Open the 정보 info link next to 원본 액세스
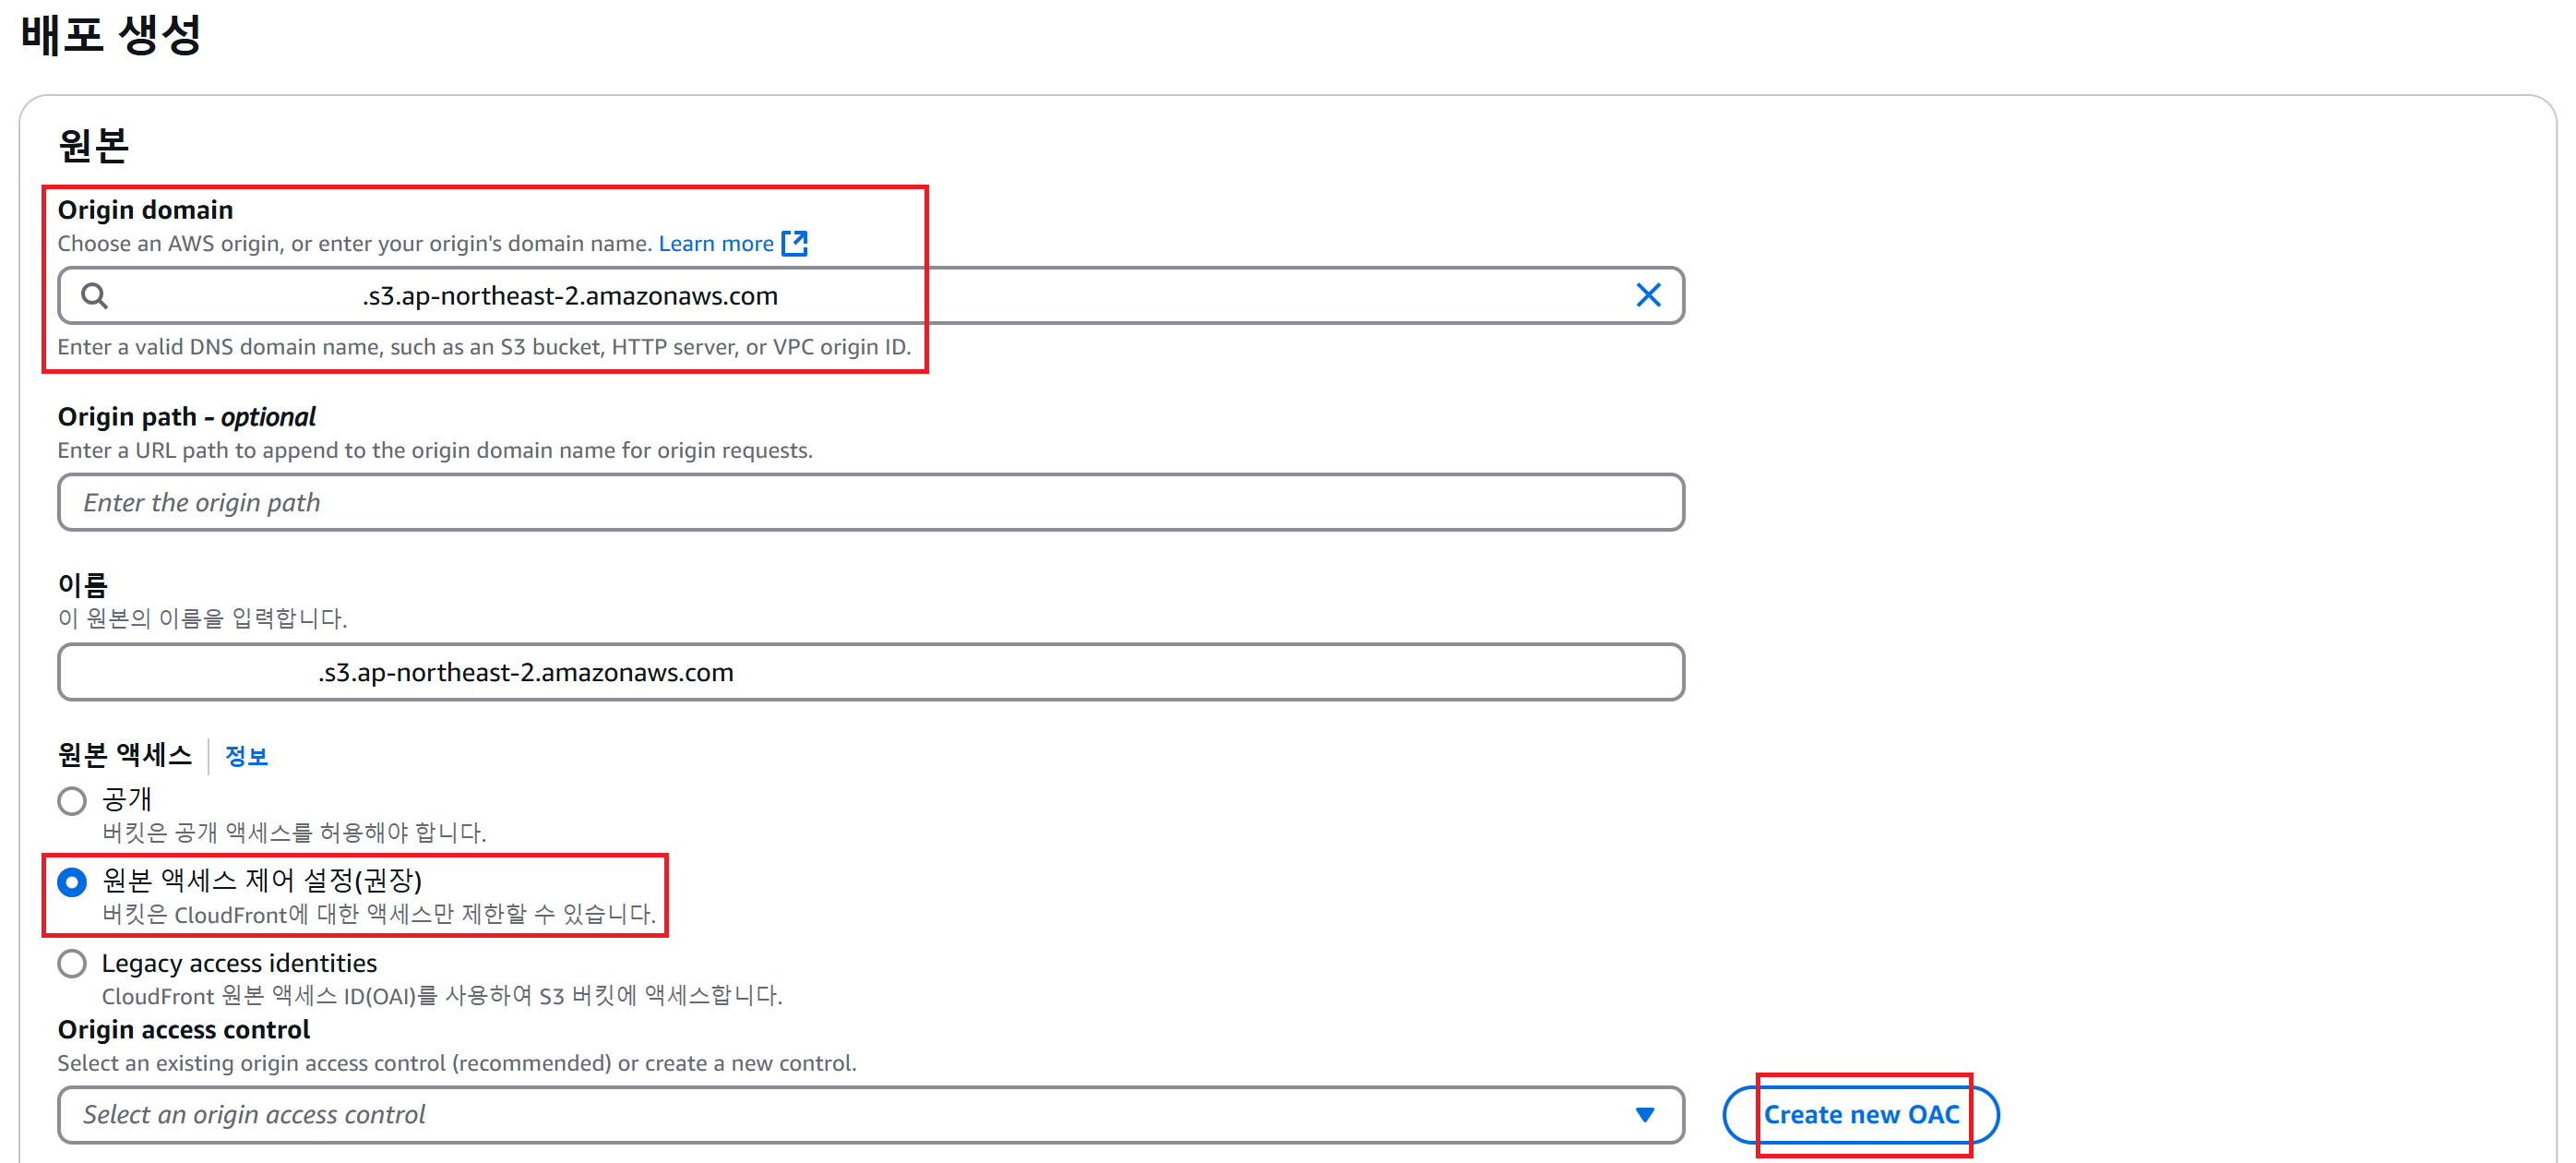This screenshot has height=1163, width=2576. [x=246, y=756]
